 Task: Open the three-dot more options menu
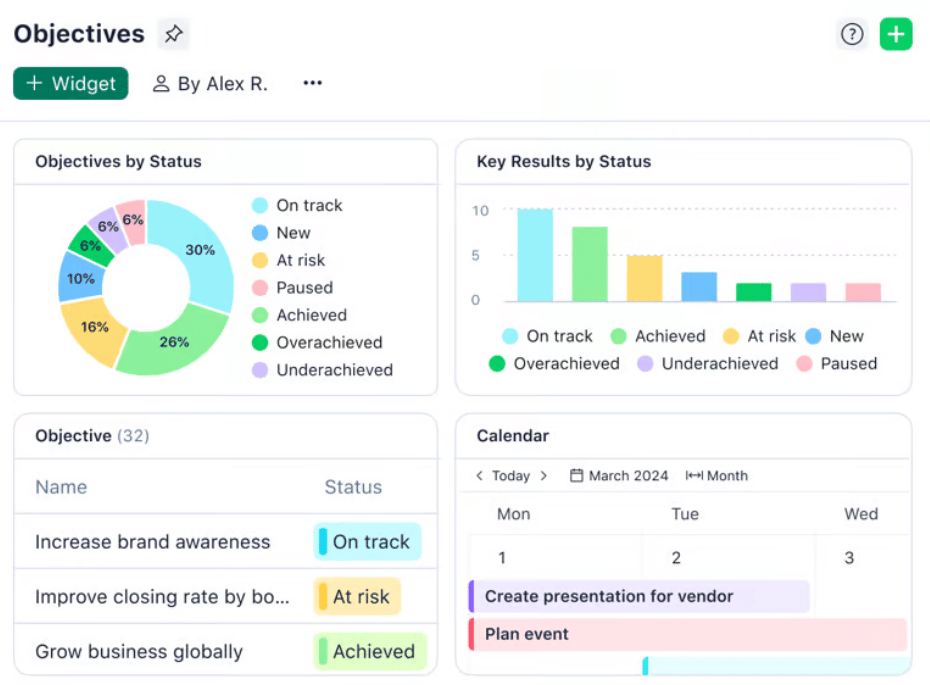coord(313,83)
